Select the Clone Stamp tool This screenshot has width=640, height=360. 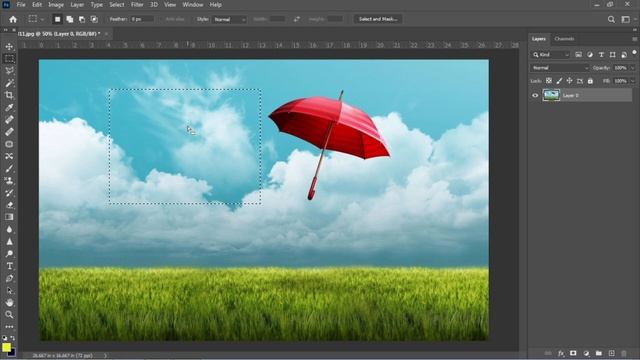[x=9, y=180]
